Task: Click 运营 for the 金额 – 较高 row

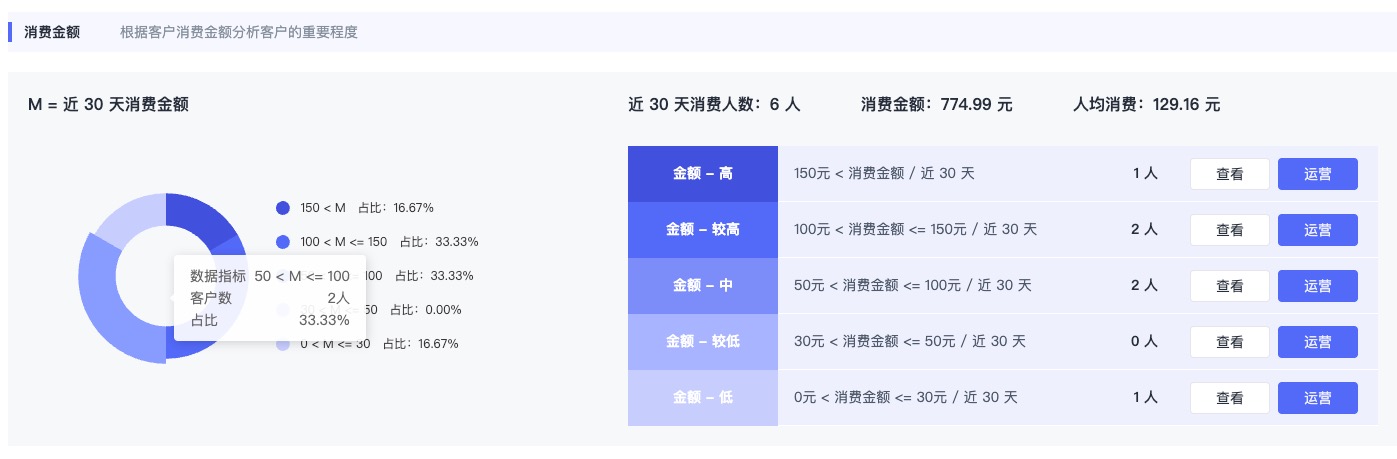Action: 1318,230
